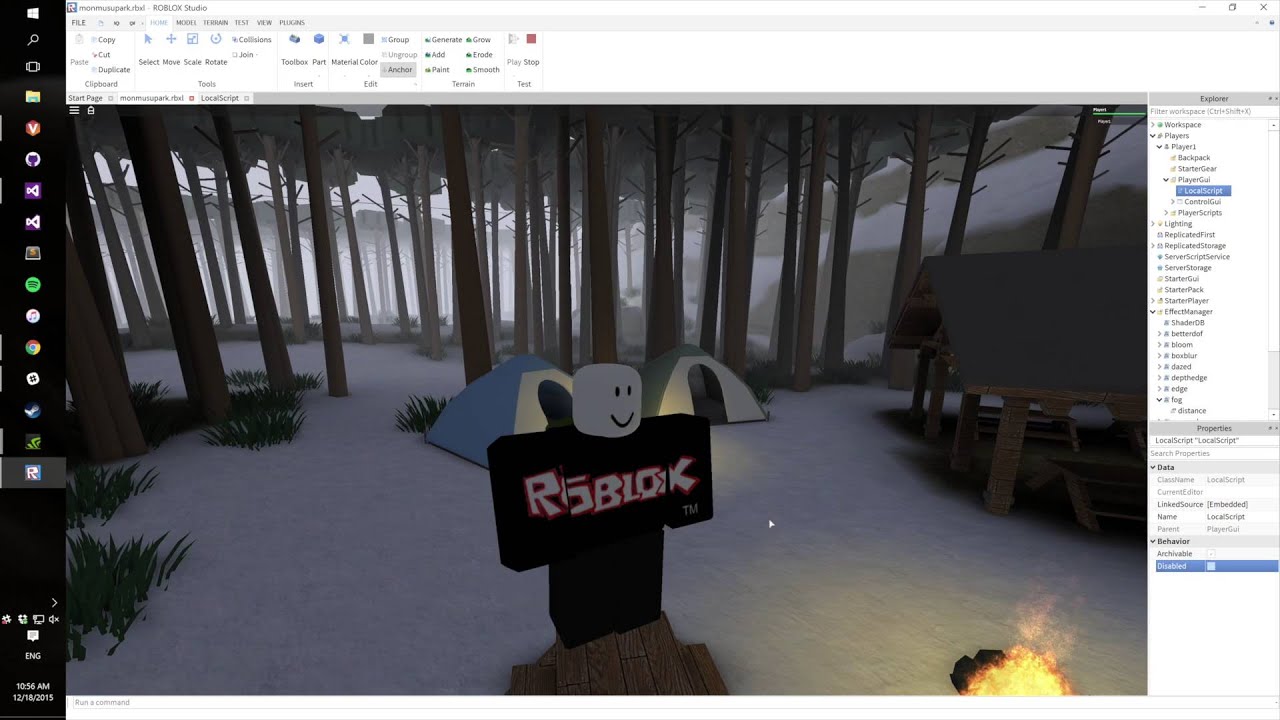The width and height of the screenshot is (1280, 720).
Task: Select Backpack in Explorer
Action: click(x=1194, y=158)
